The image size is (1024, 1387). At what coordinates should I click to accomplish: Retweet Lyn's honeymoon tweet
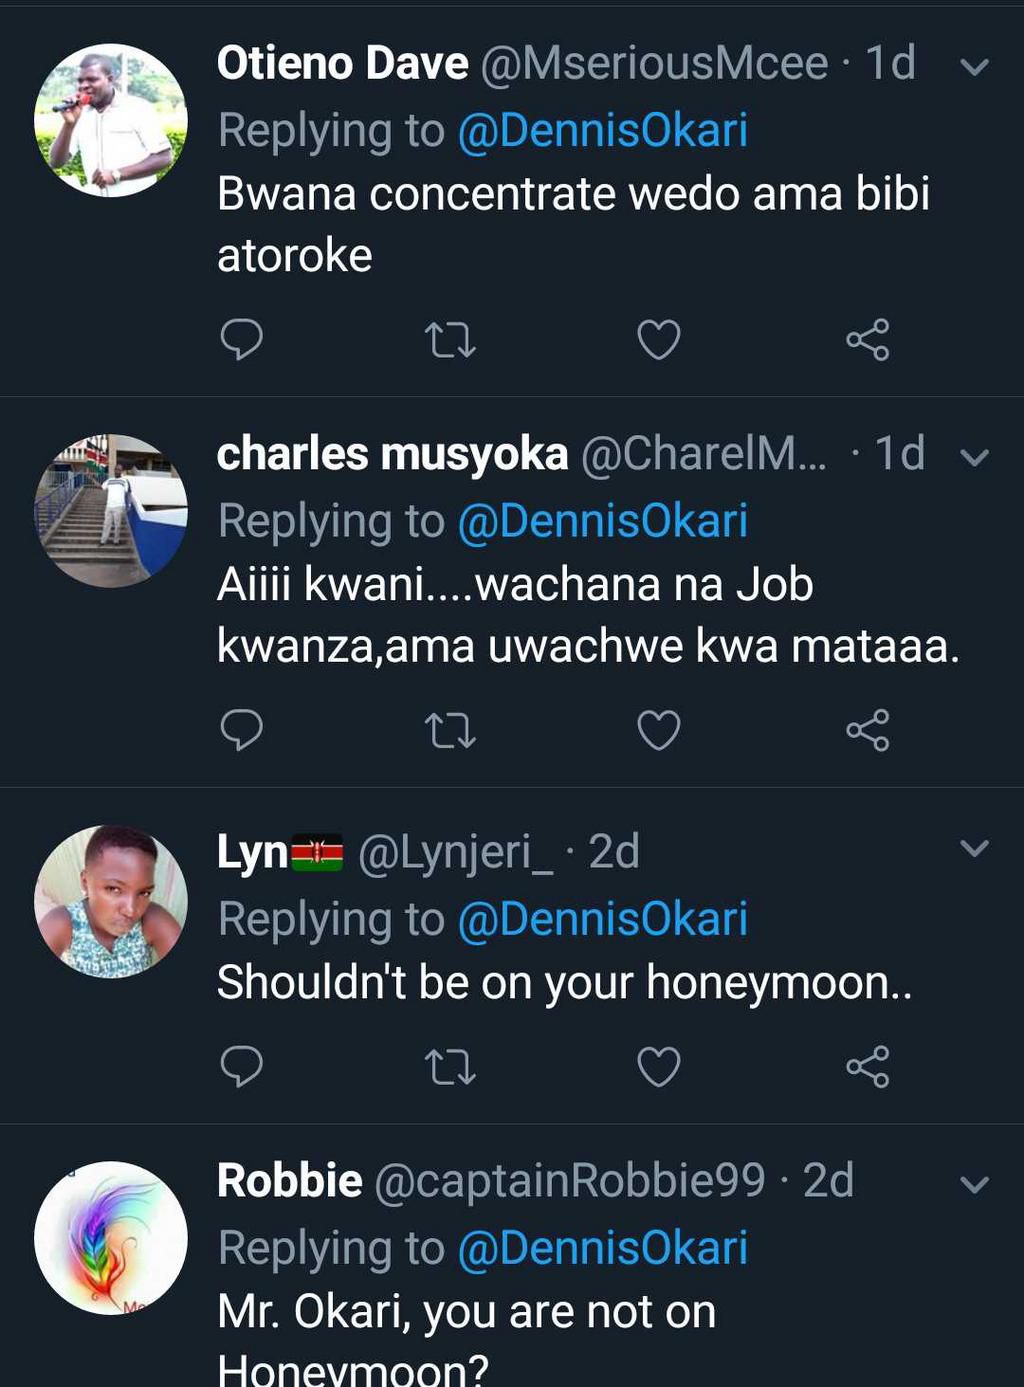pyautogui.click(x=450, y=1067)
